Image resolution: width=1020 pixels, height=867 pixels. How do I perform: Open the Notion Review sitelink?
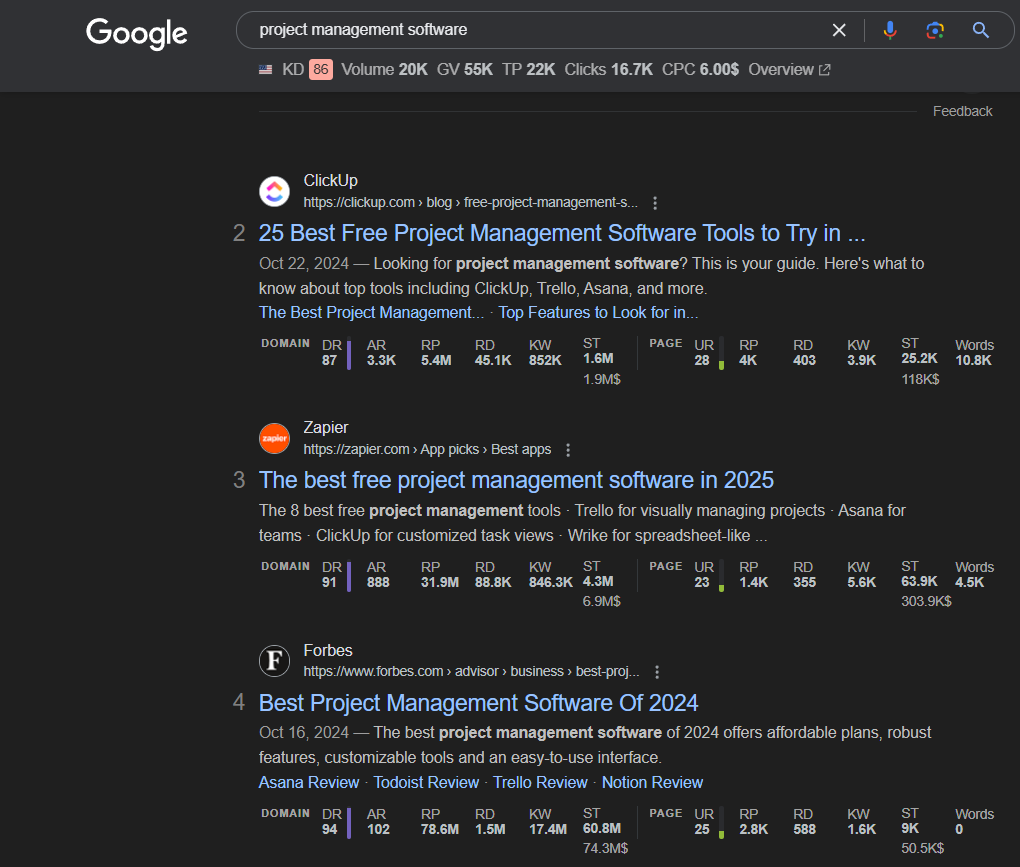652,782
